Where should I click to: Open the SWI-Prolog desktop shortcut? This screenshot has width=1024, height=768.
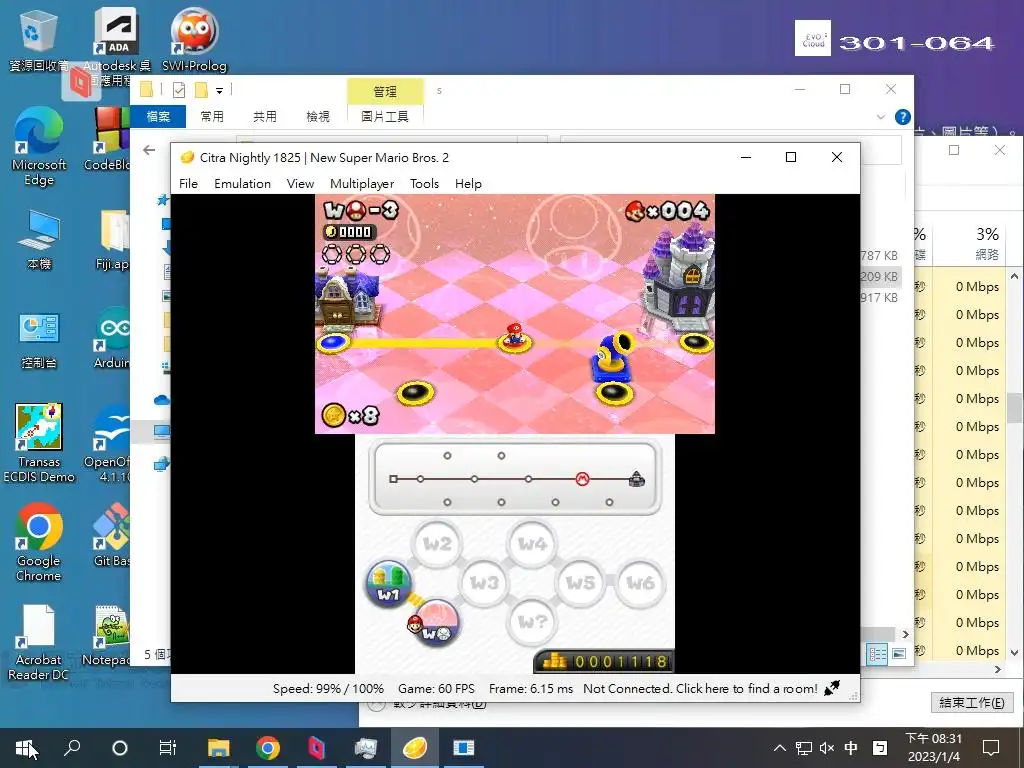tap(194, 40)
